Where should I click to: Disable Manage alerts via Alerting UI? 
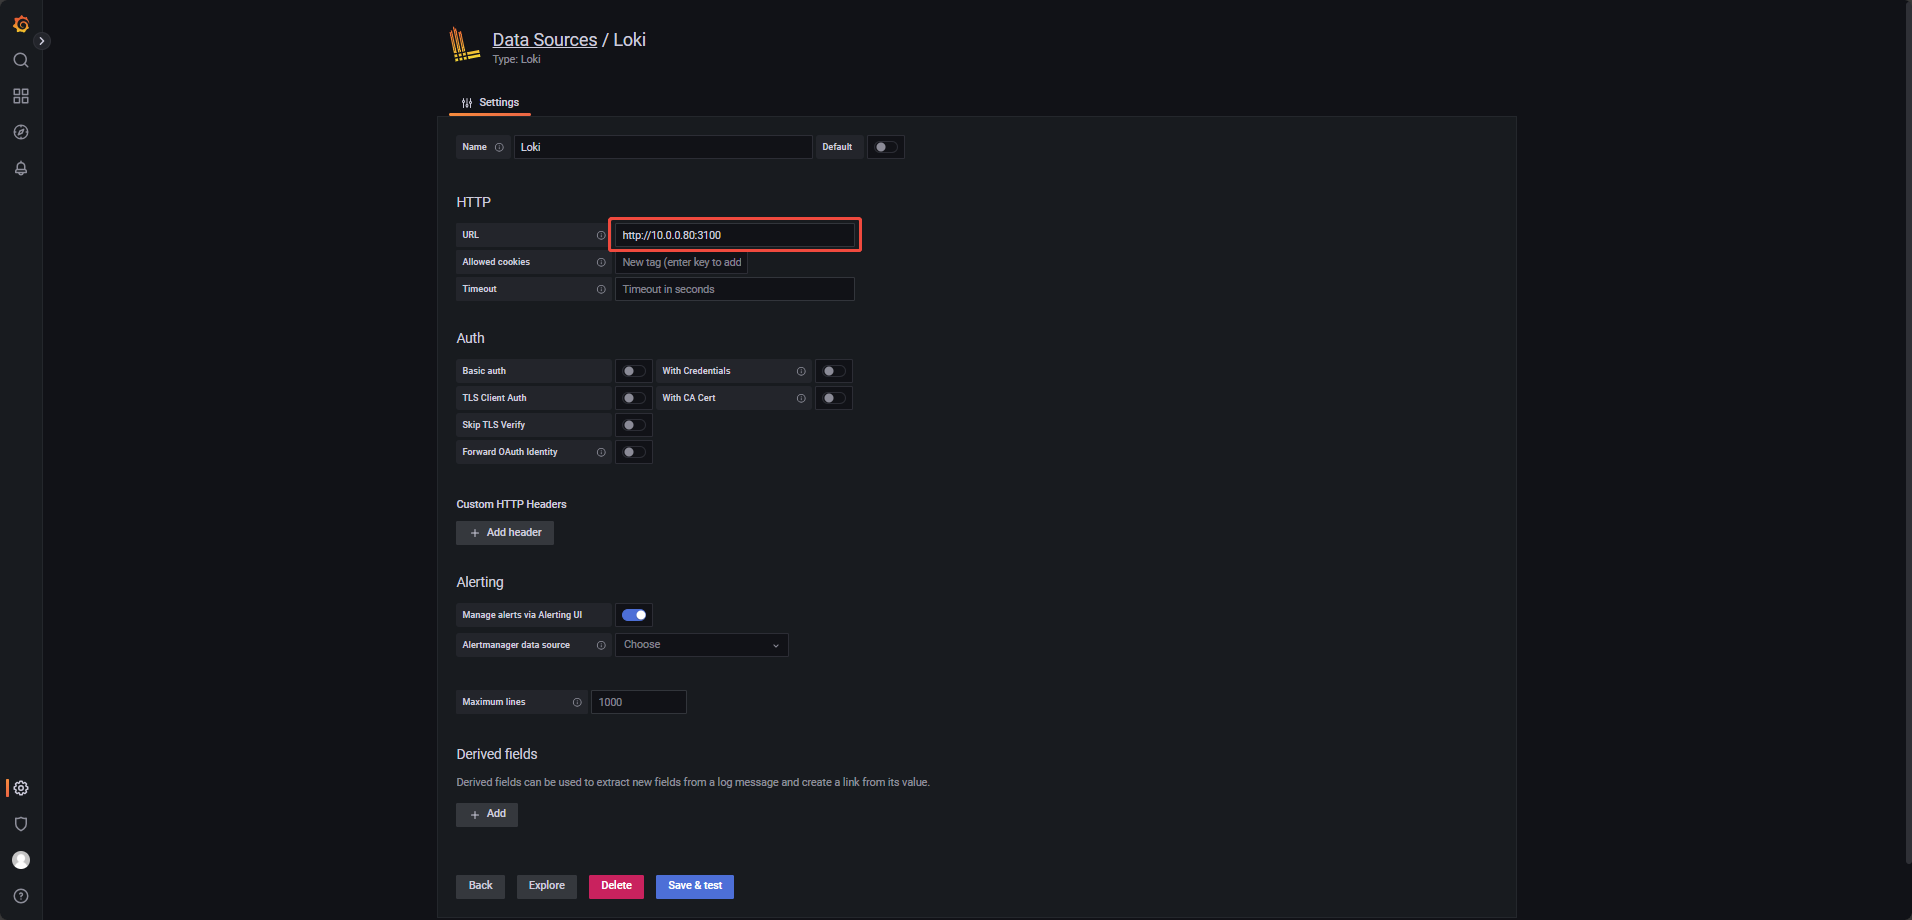click(x=633, y=614)
